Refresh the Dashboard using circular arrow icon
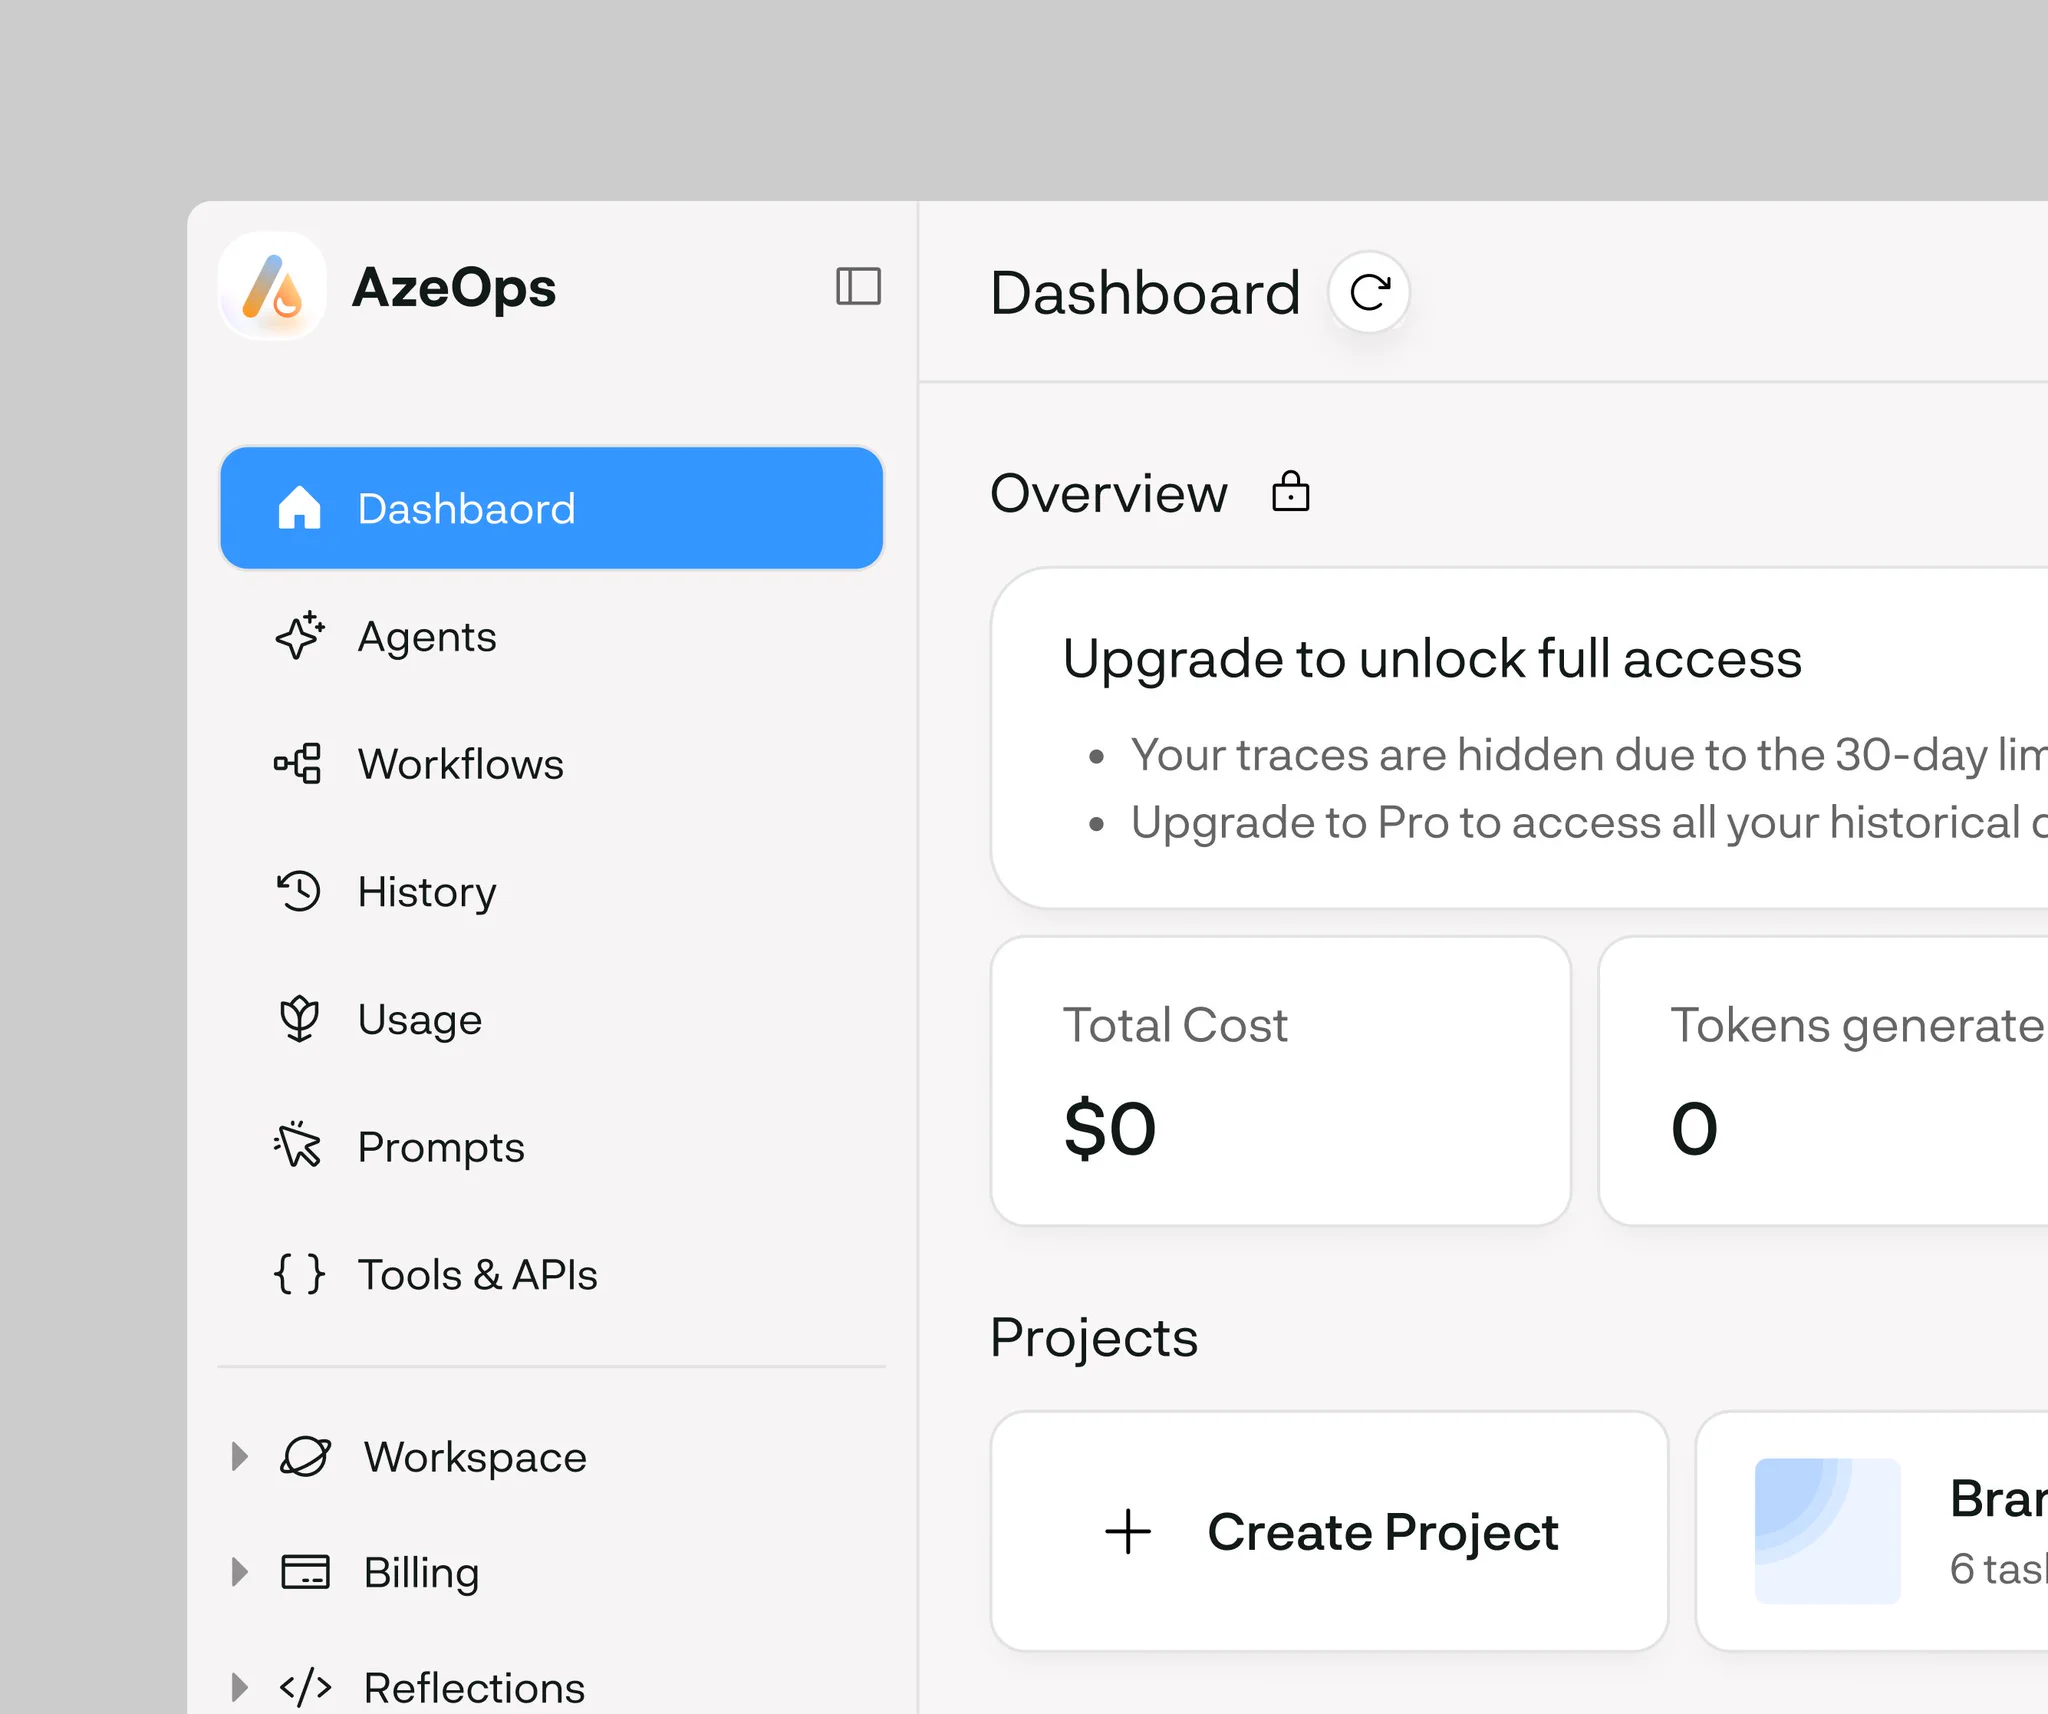This screenshot has height=1714, width=2048. (1369, 292)
